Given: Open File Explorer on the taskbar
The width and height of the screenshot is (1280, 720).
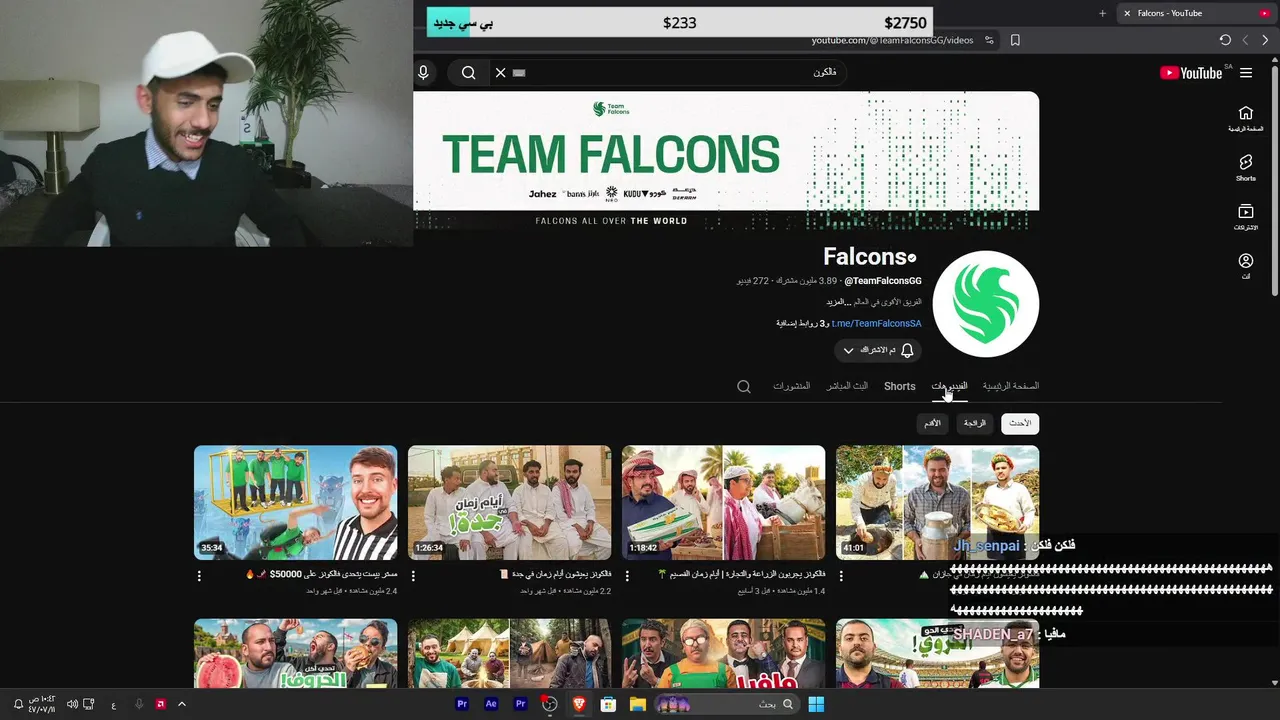Looking at the screenshot, I should [x=637, y=704].
